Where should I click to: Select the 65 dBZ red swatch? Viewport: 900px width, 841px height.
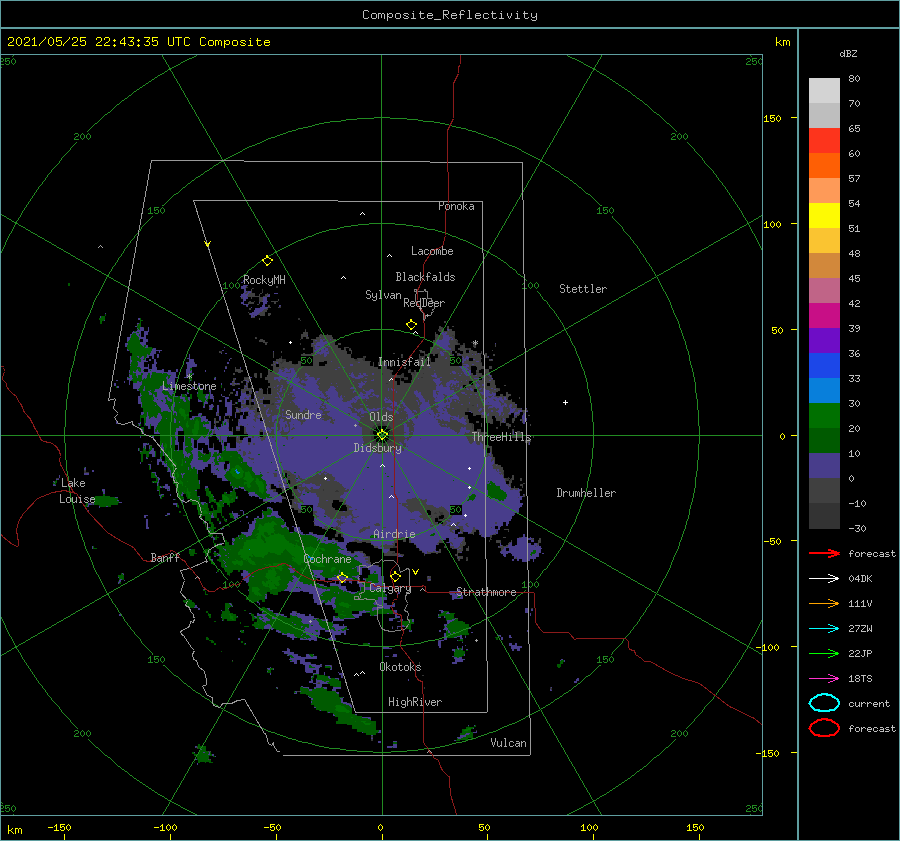tap(824, 140)
